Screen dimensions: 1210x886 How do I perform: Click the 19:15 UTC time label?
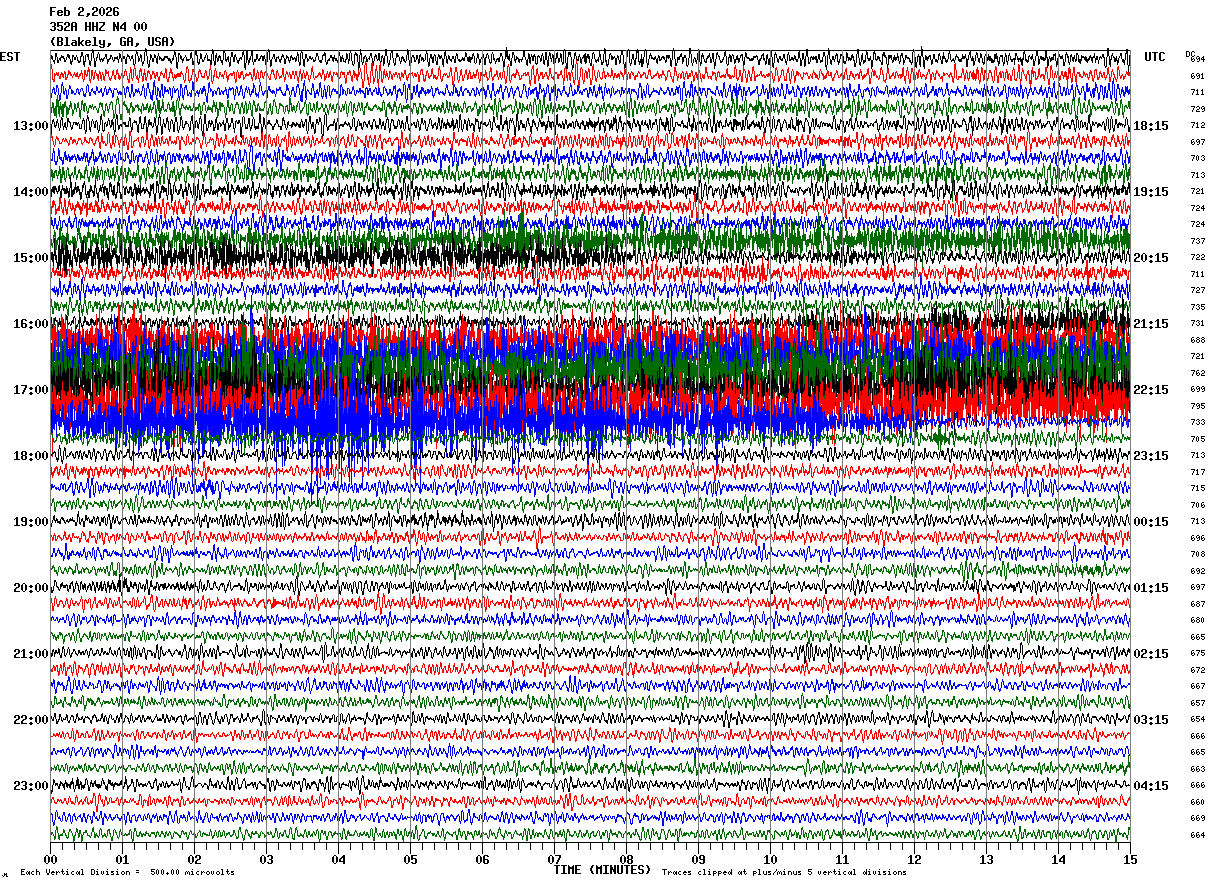coord(1151,192)
